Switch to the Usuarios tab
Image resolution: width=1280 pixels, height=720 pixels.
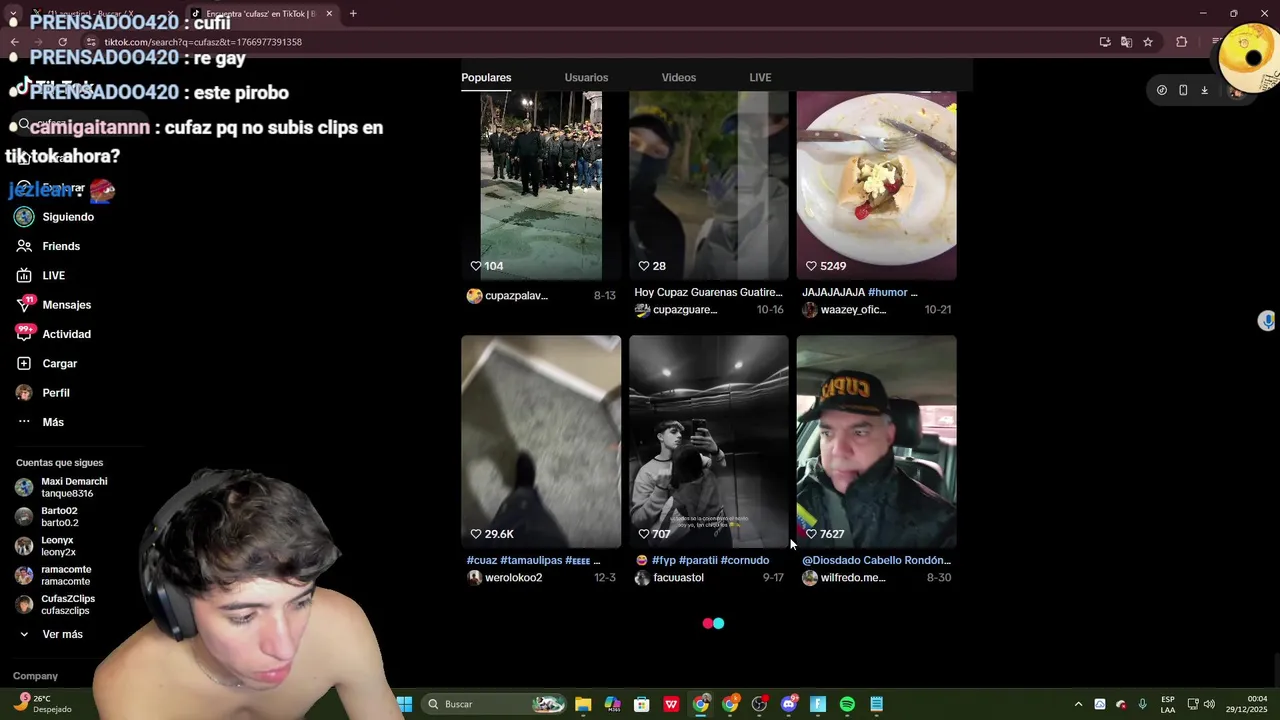coord(586,77)
